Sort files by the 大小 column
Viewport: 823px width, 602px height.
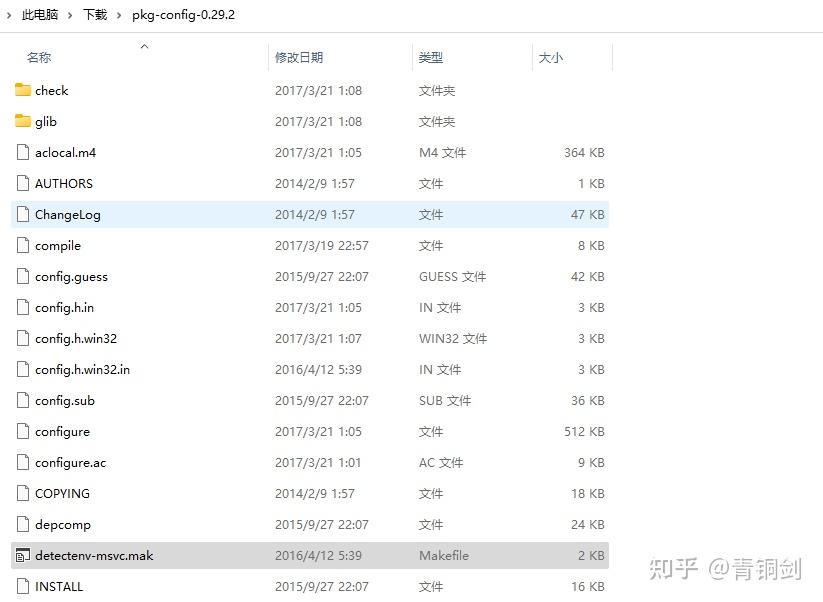(x=551, y=57)
